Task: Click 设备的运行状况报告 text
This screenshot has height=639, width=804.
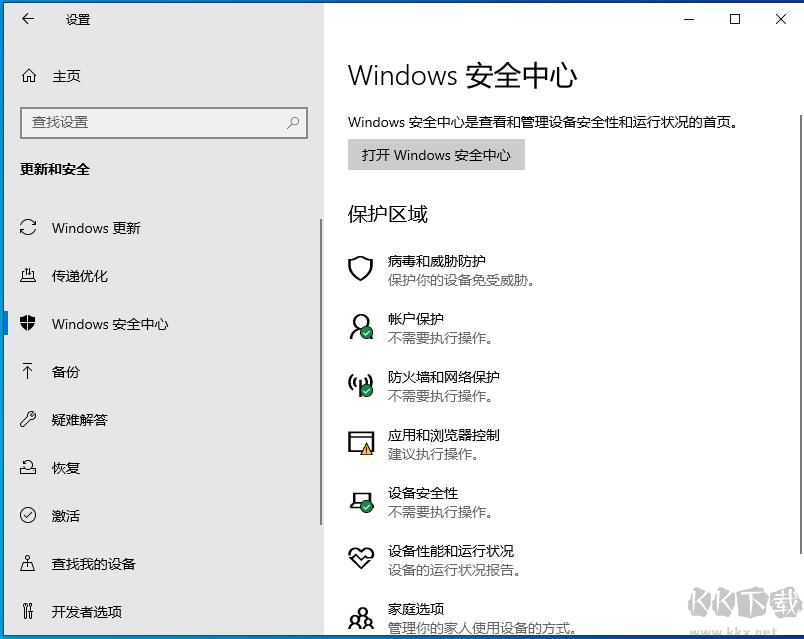Action: click(x=454, y=570)
